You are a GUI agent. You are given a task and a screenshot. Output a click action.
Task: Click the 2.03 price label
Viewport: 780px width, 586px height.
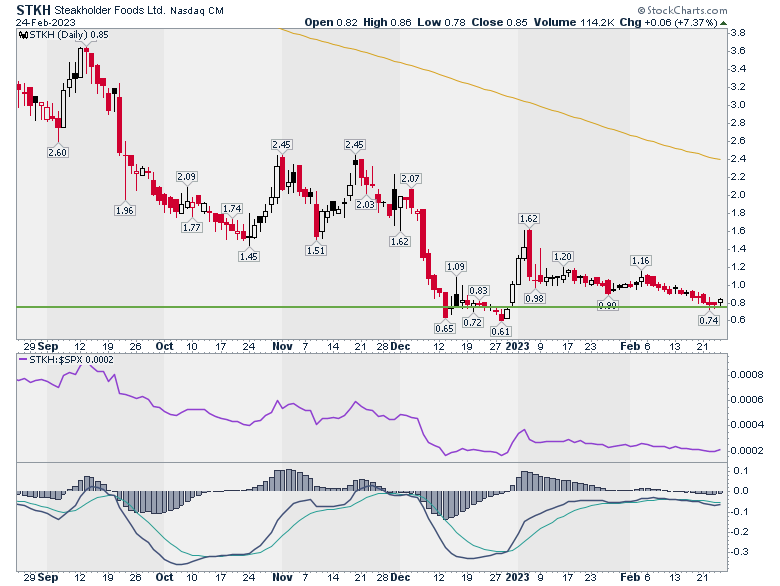coord(366,204)
